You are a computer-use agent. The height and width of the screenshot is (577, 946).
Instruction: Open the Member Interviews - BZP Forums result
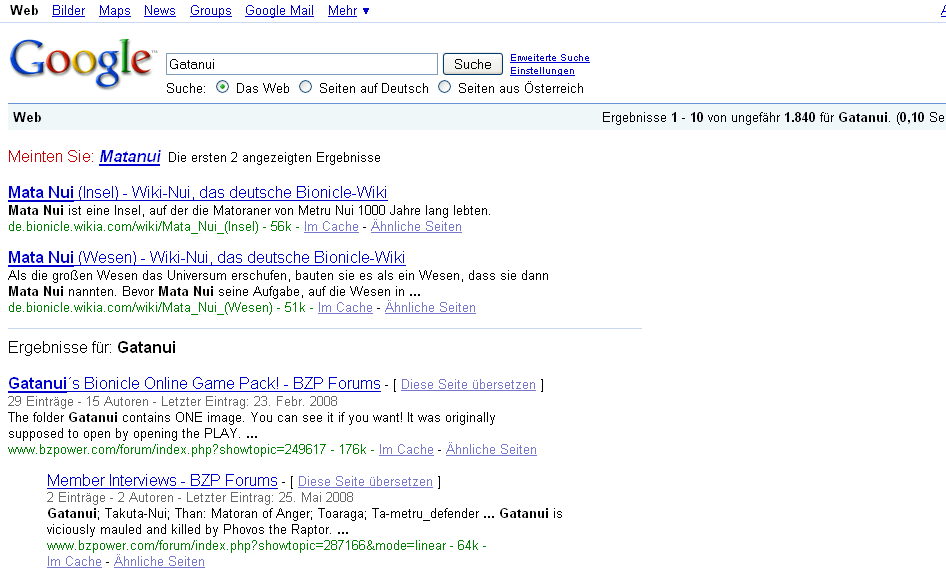click(162, 480)
